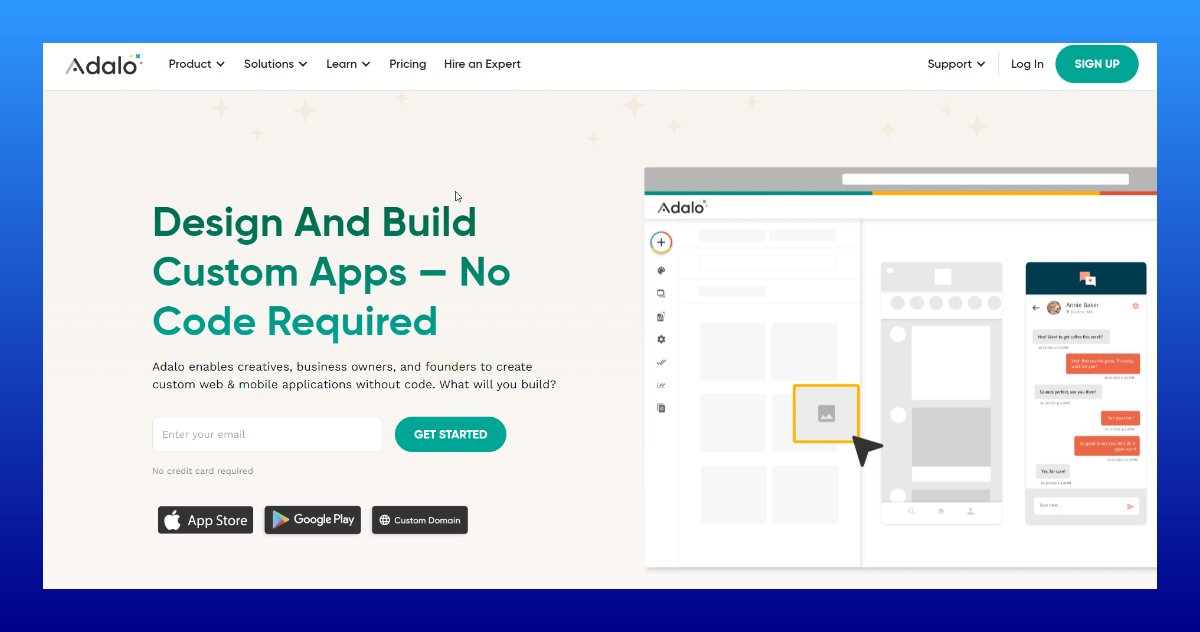The width and height of the screenshot is (1200, 632).
Task: Click the Enter your email input field
Action: pyautogui.click(x=267, y=434)
